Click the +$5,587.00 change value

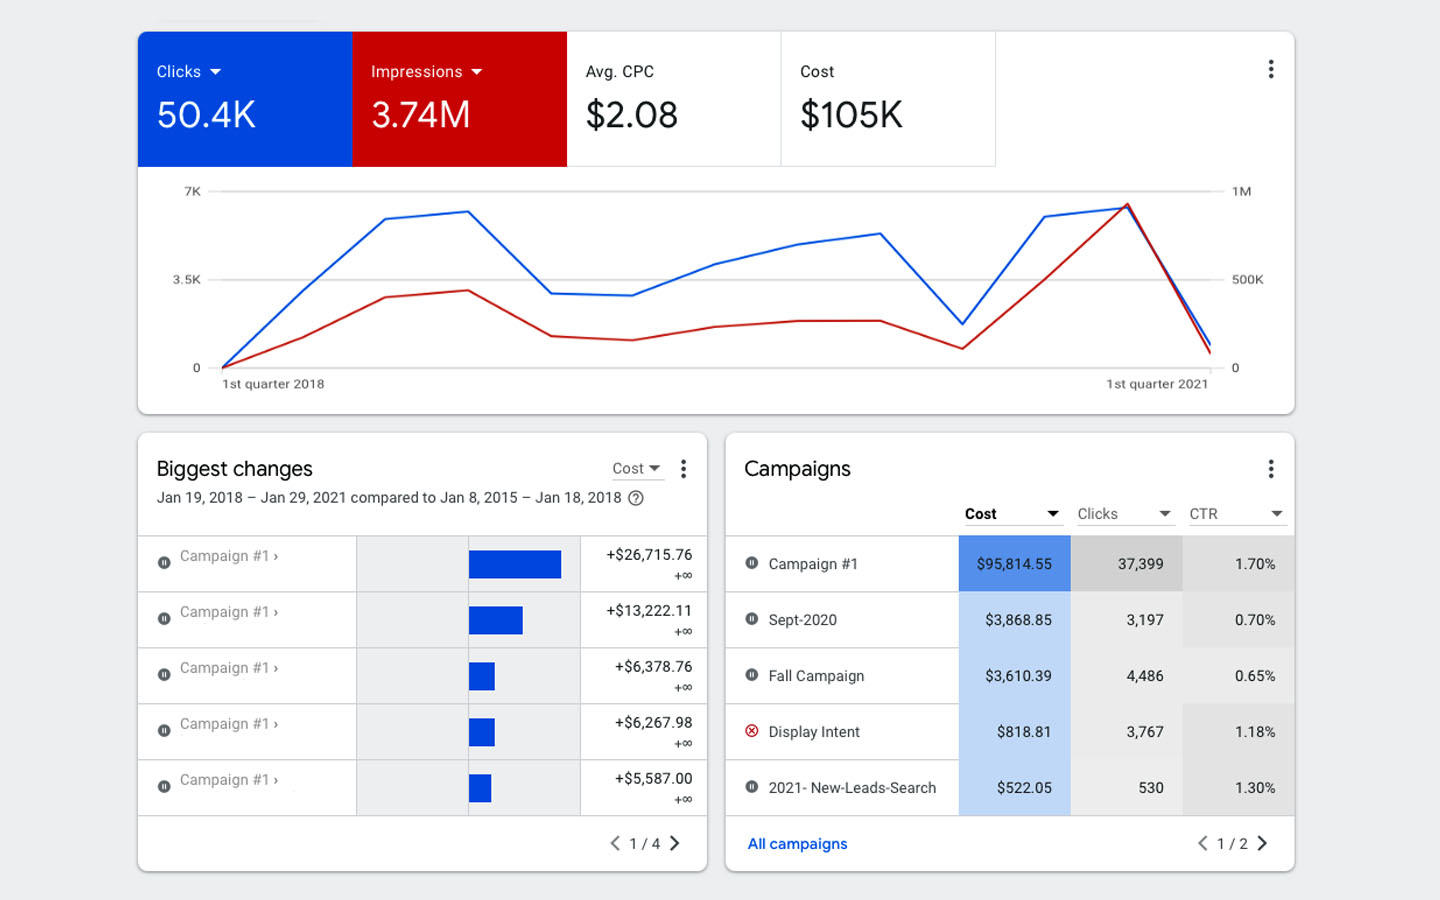click(653, 779)
